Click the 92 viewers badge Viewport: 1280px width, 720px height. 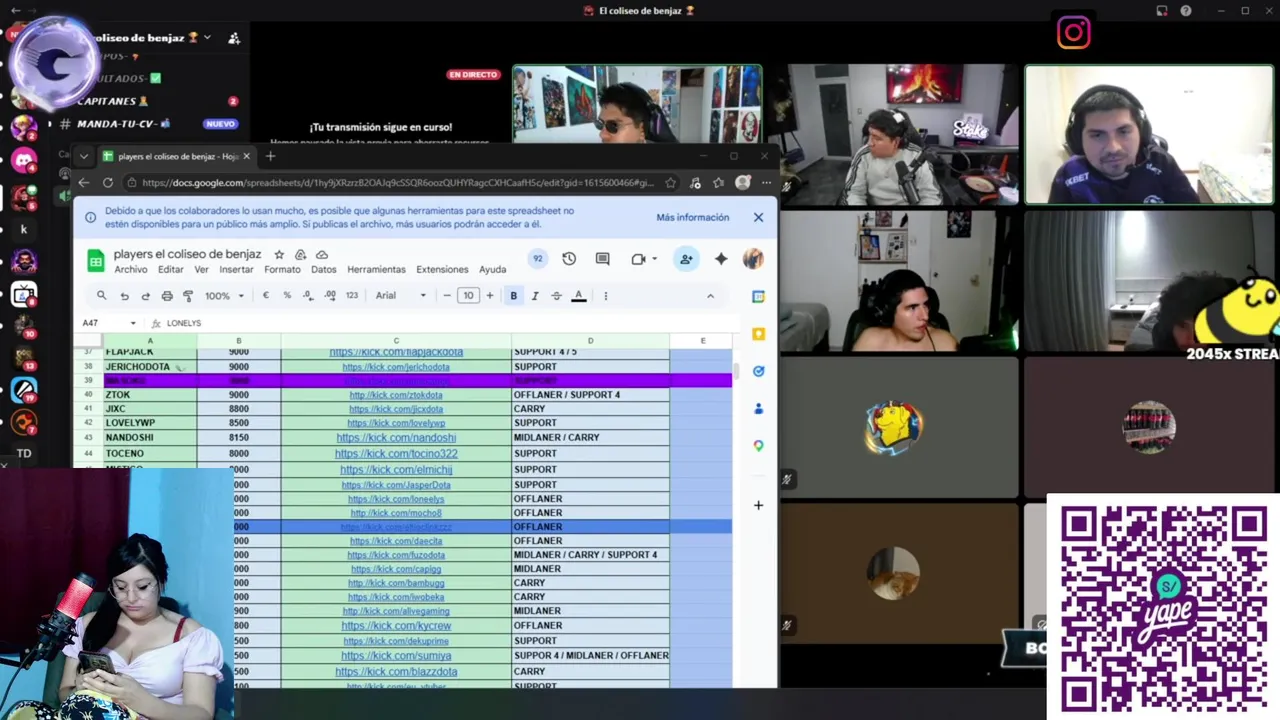538,259
